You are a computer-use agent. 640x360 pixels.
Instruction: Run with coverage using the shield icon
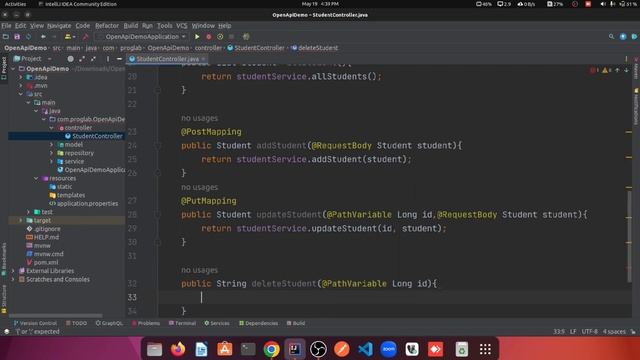point(220,37)
